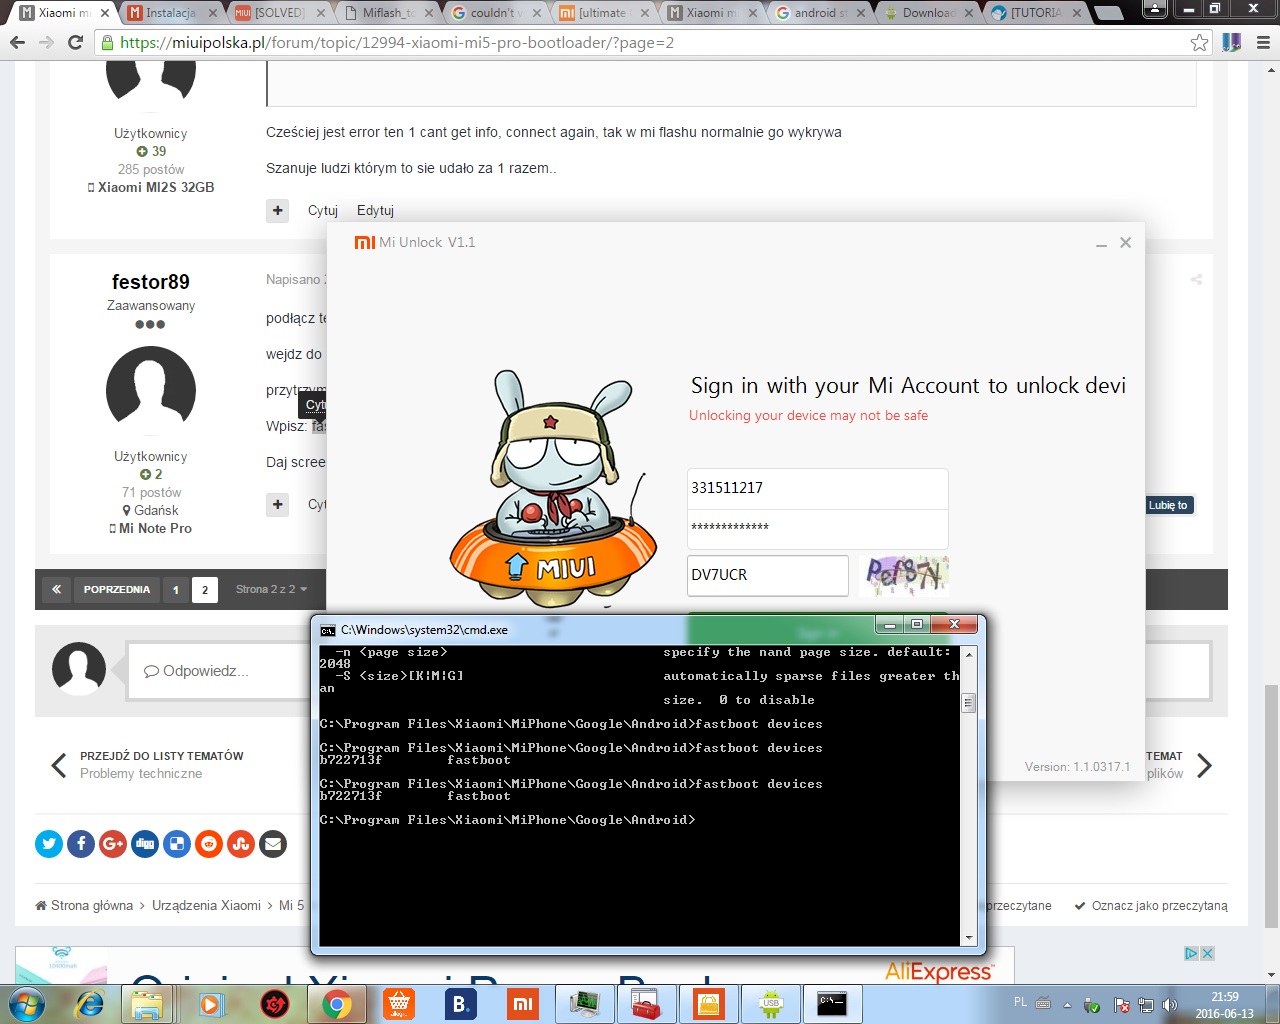Click the Twitter share icon
Image resolution: width=1280 pixels, height=1024 pixels.
(49, 844)
